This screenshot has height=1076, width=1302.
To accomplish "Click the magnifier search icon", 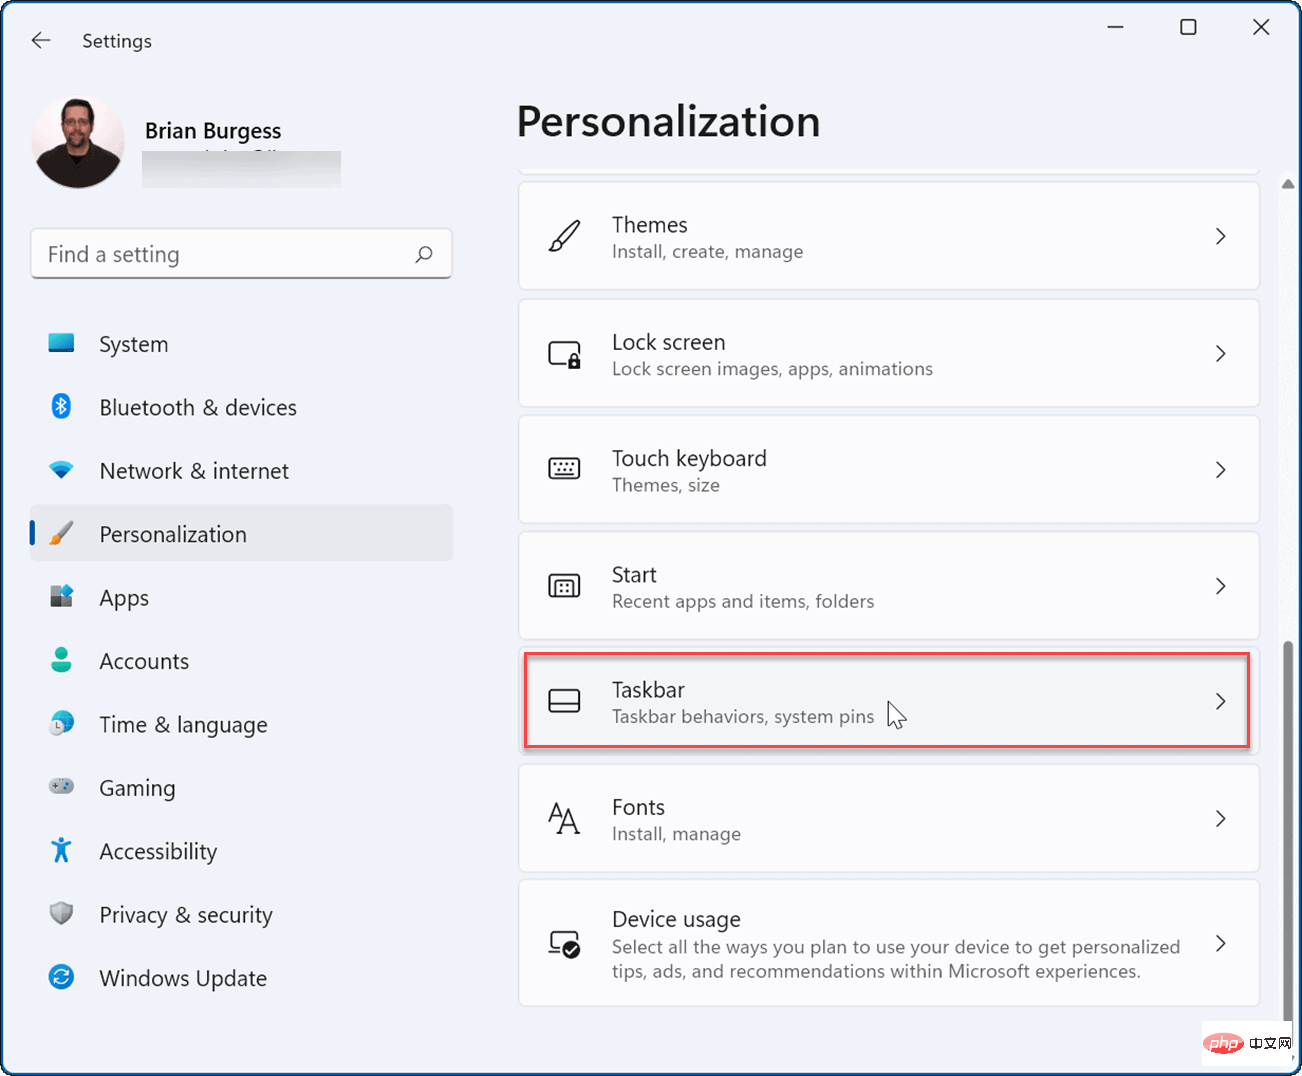I will 424,254.
